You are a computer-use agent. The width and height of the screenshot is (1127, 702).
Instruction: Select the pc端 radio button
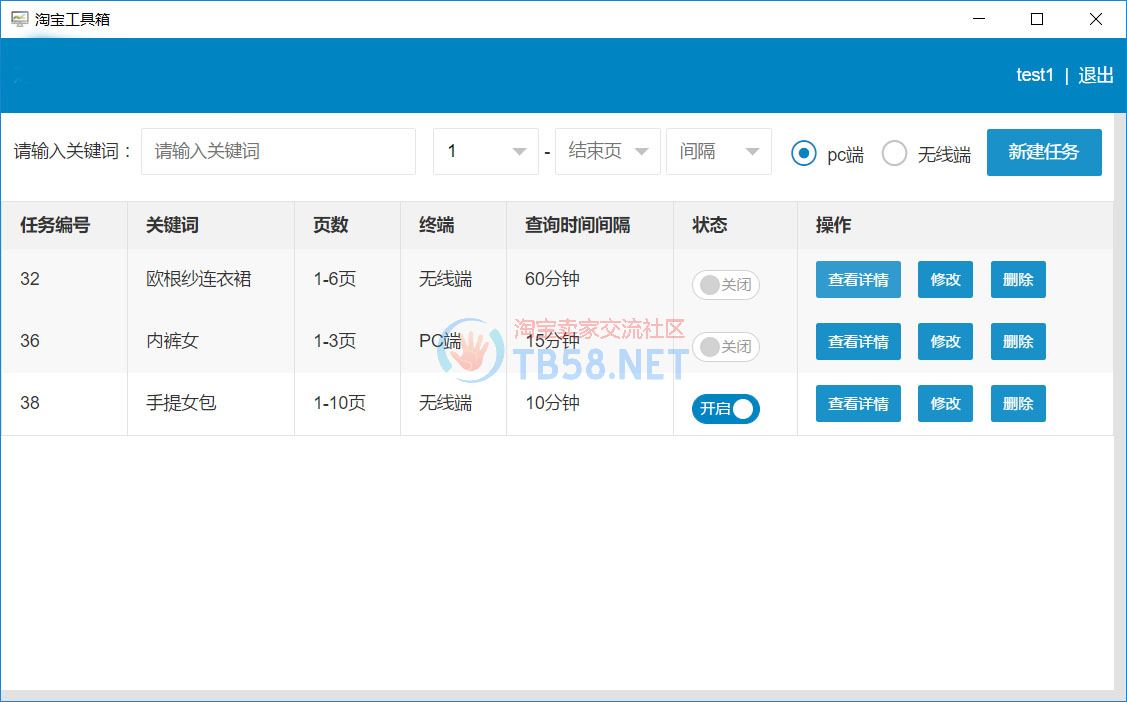click(x=804, y=153)
